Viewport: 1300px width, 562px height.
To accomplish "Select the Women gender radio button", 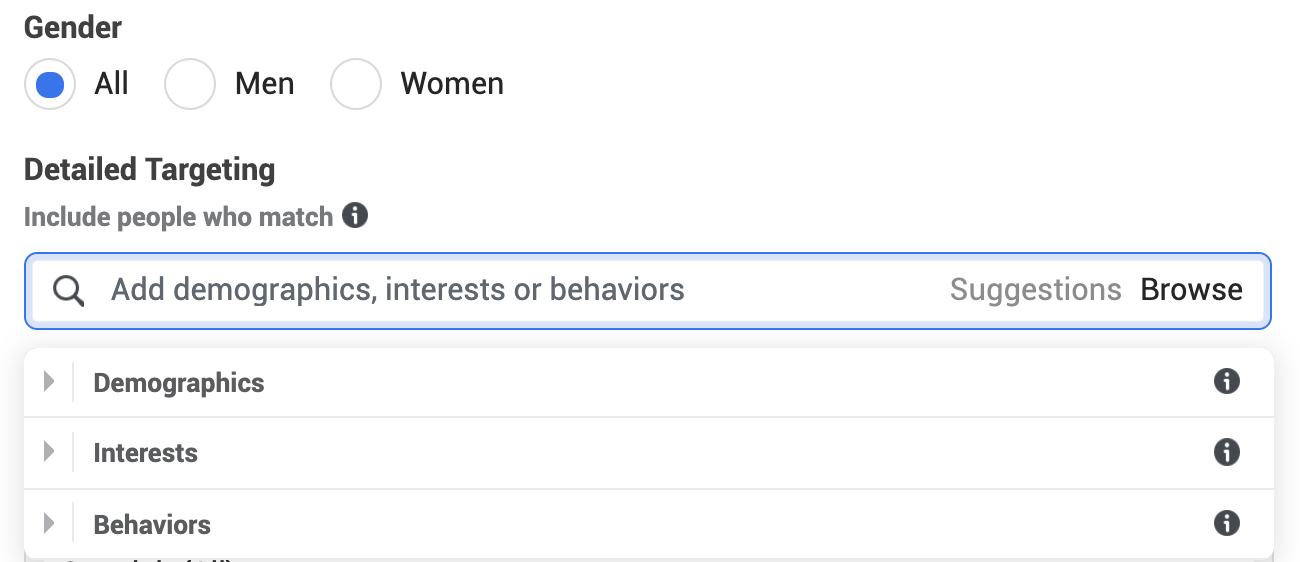I will 356,84.
